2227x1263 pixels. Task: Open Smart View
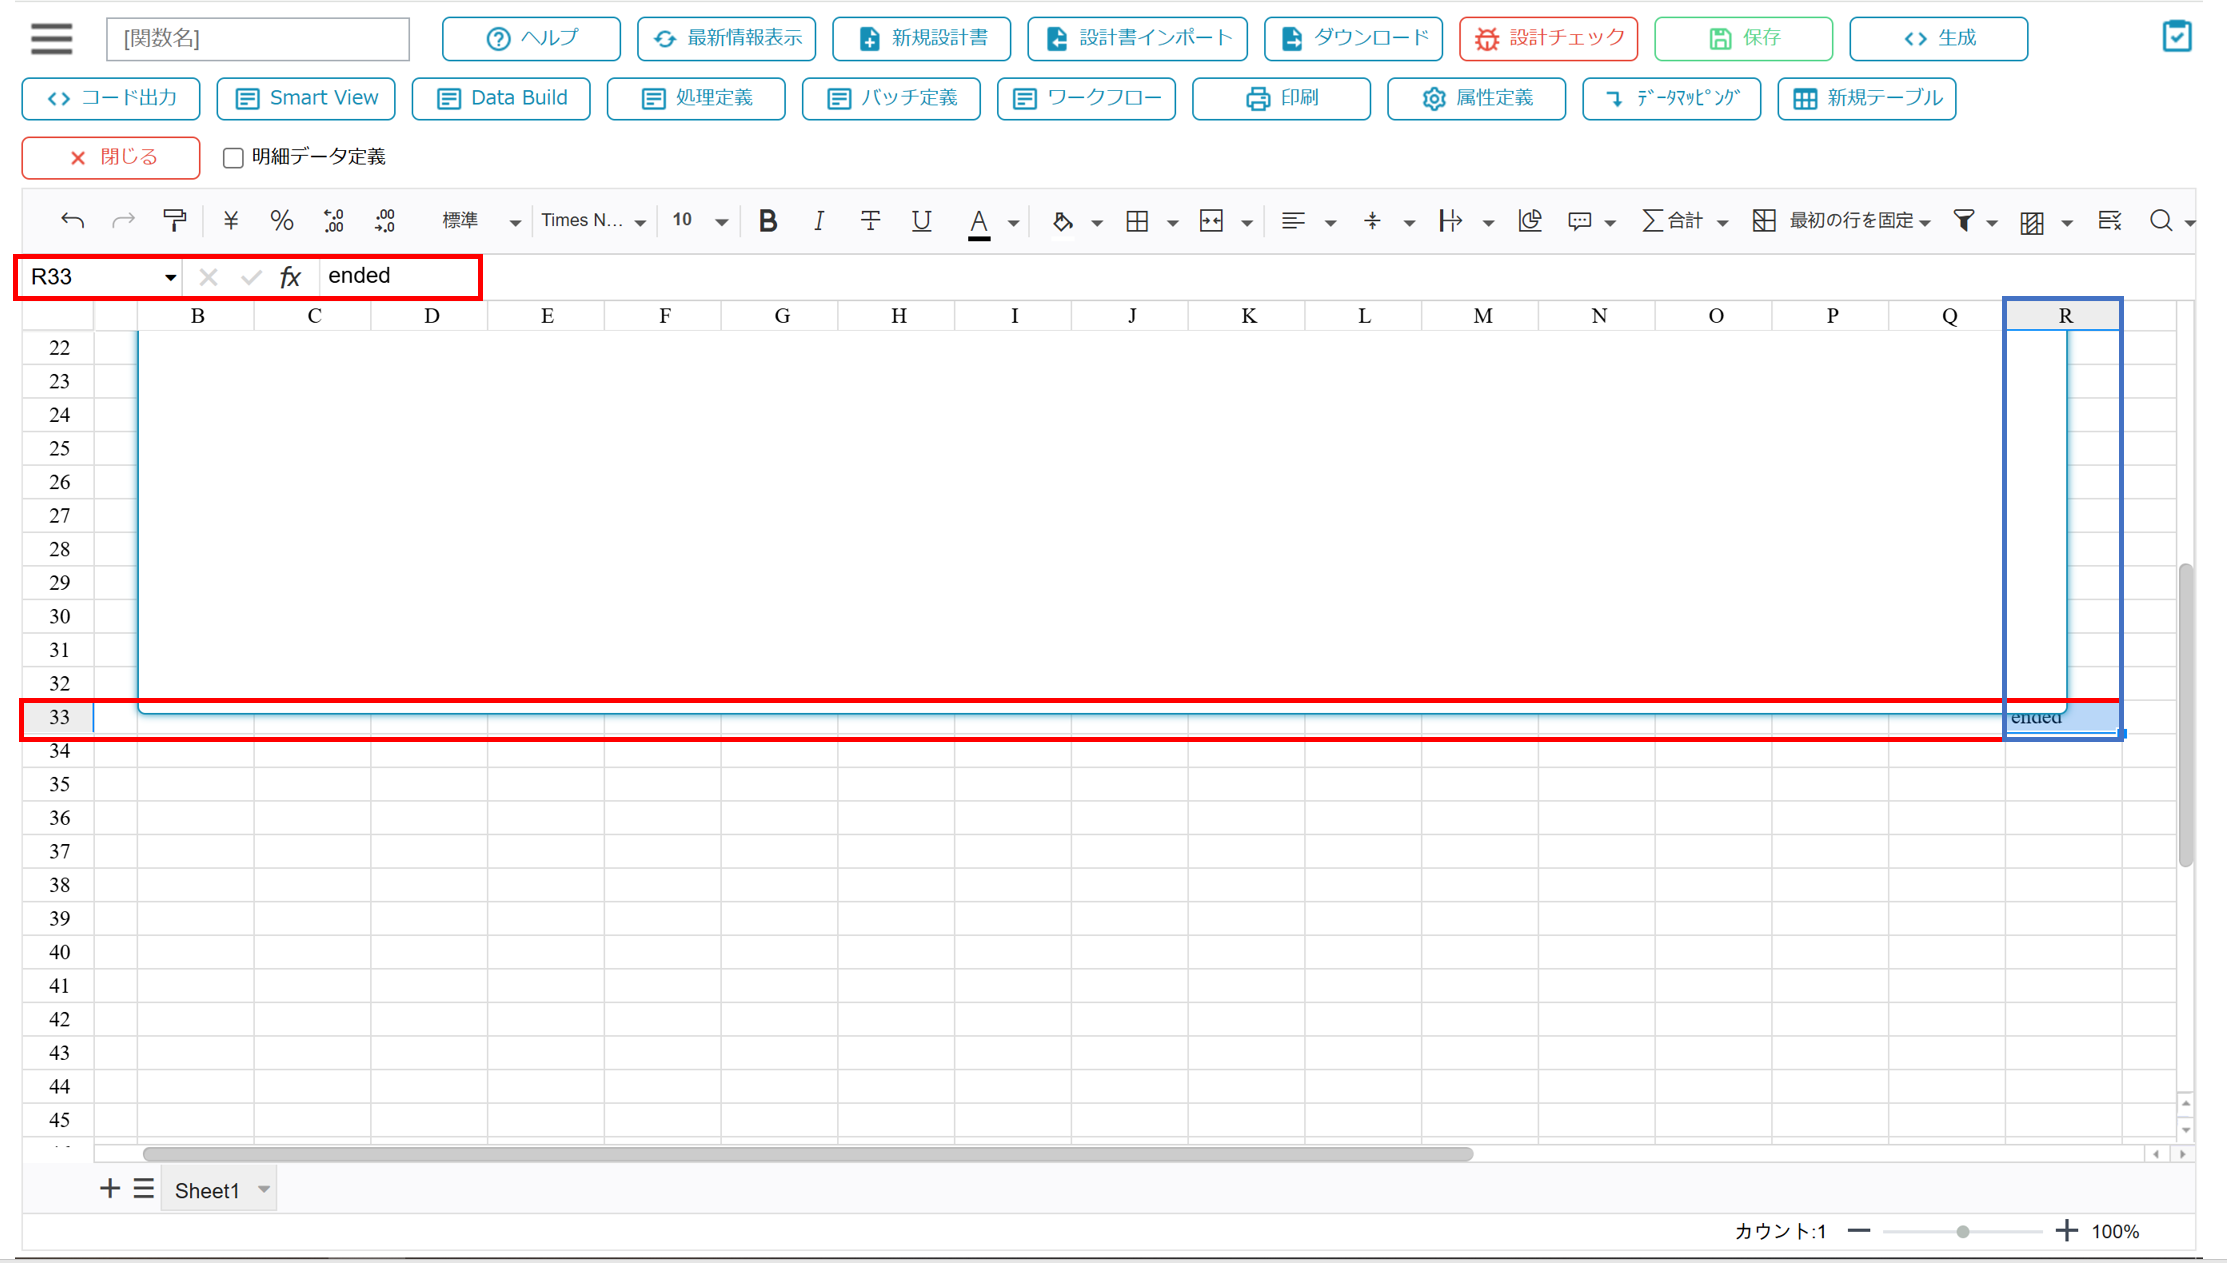click(x=306, y=98)
